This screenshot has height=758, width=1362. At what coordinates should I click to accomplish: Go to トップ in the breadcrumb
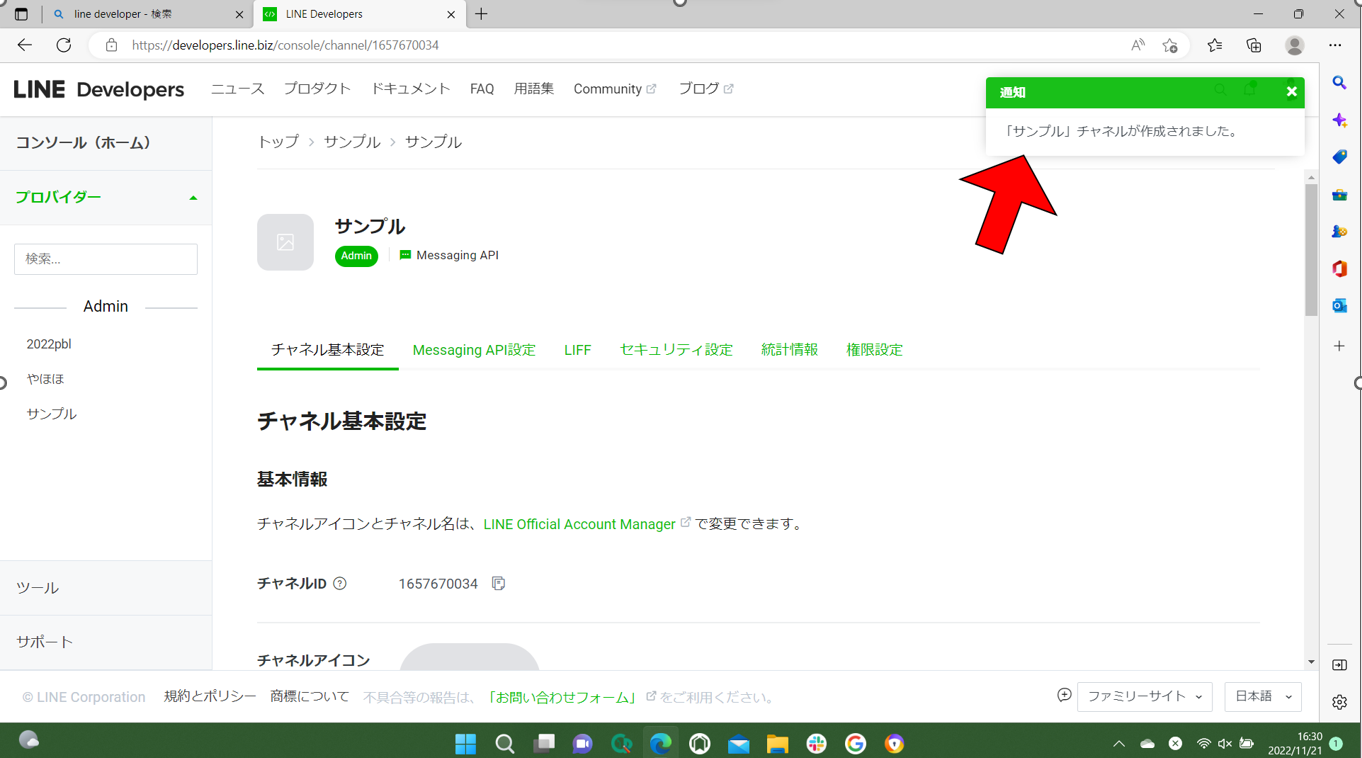[x=278, y=142]
